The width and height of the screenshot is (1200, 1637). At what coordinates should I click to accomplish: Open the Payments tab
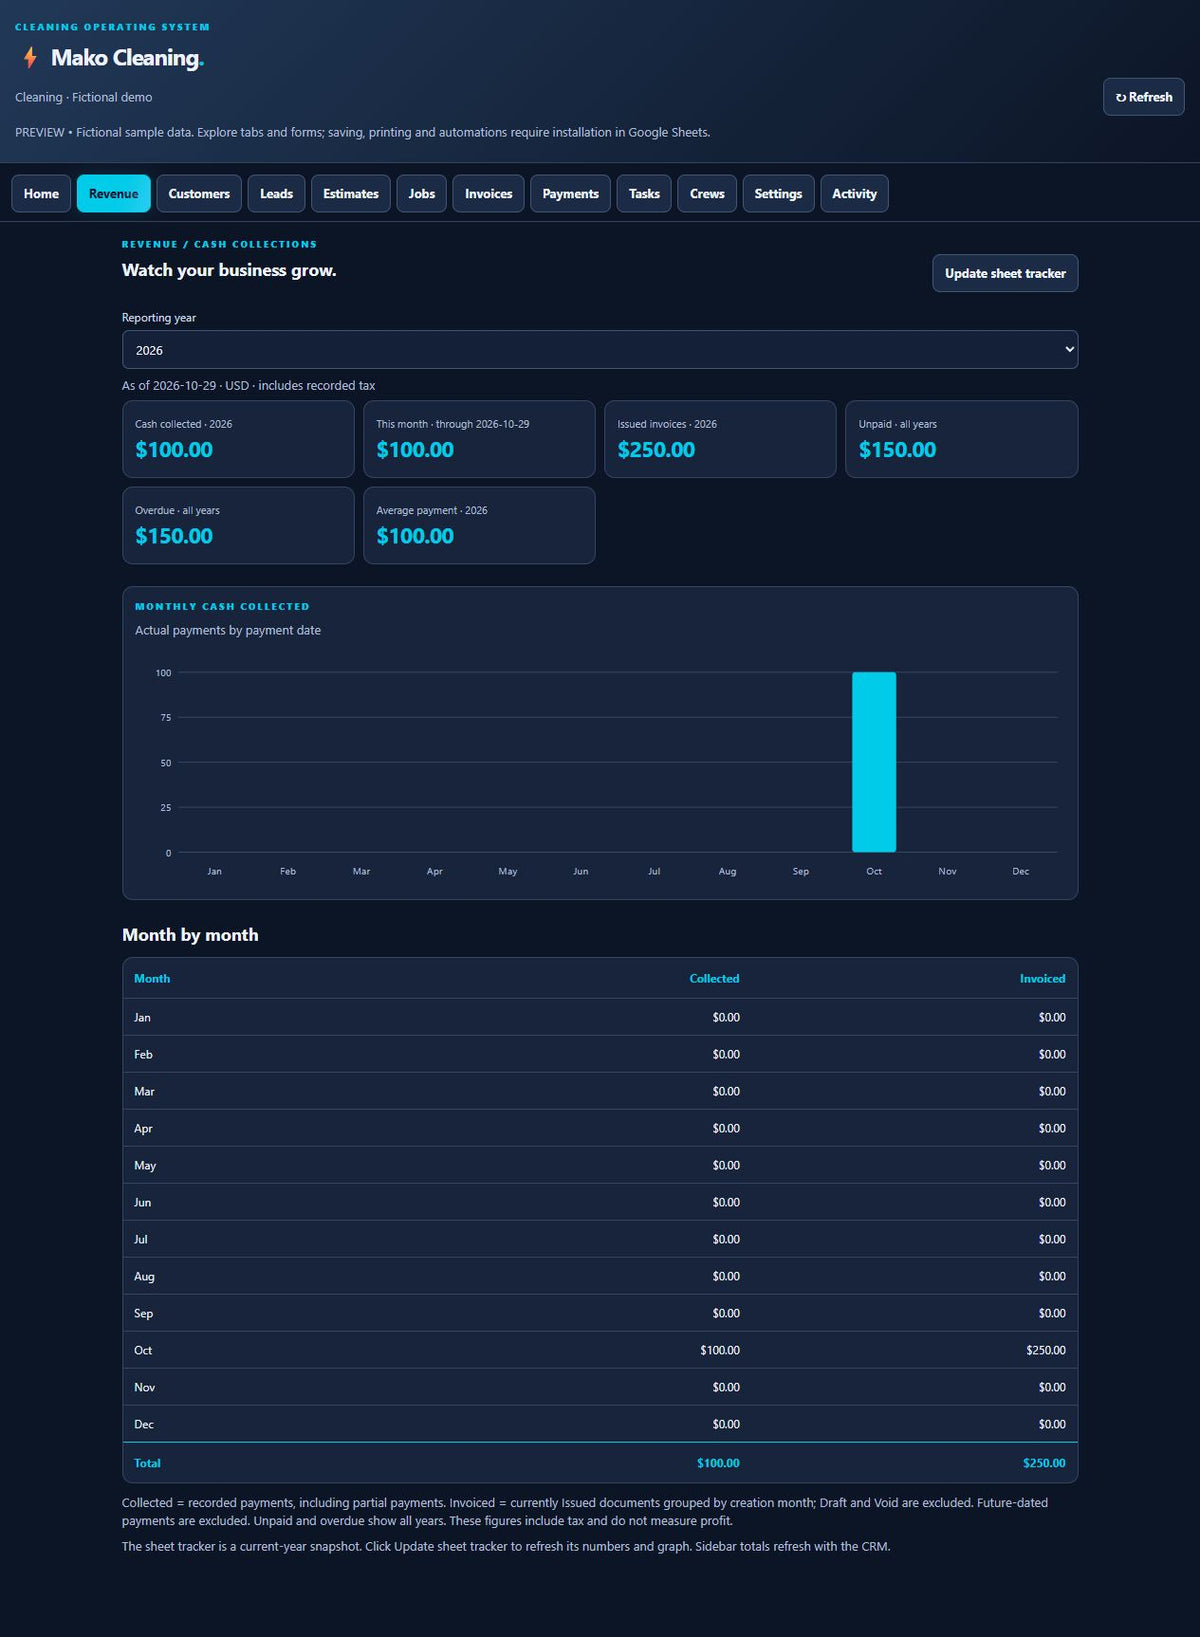point(571,194)
